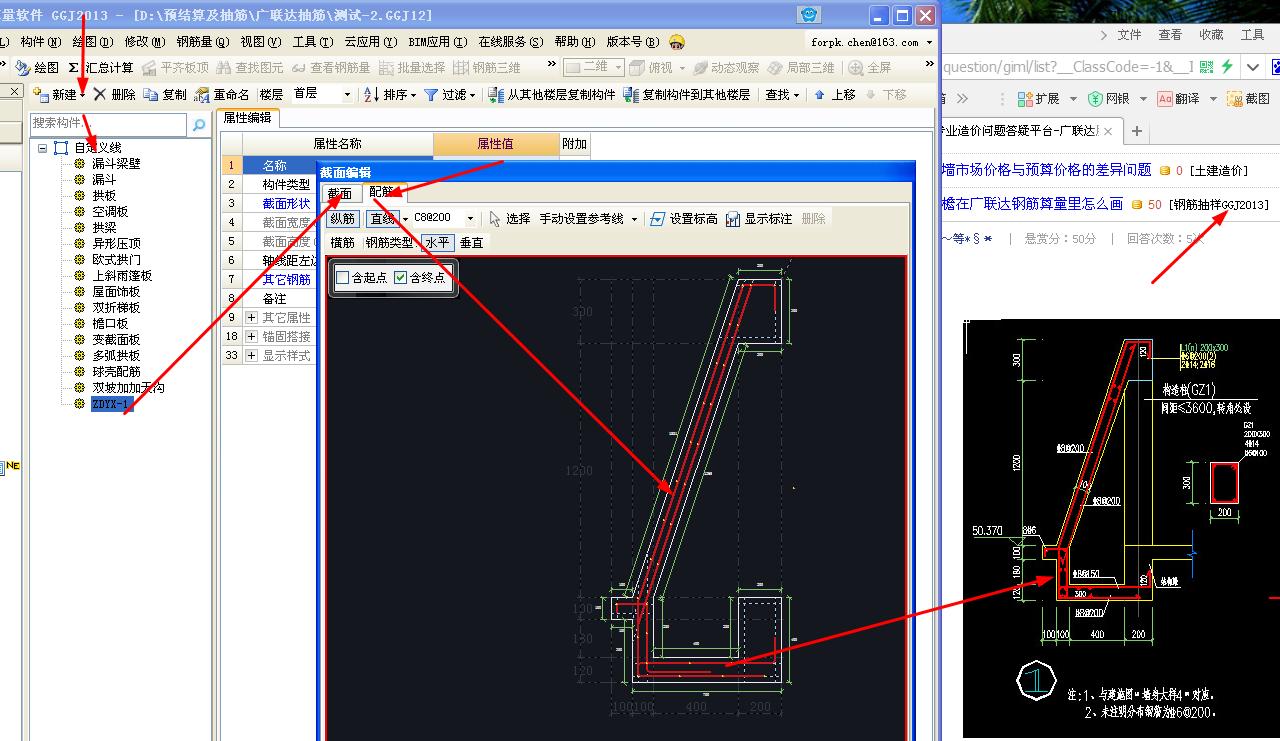Expand 显示样式 row in property table
This screenshot has height=741, width=1280.
[251, 355]
